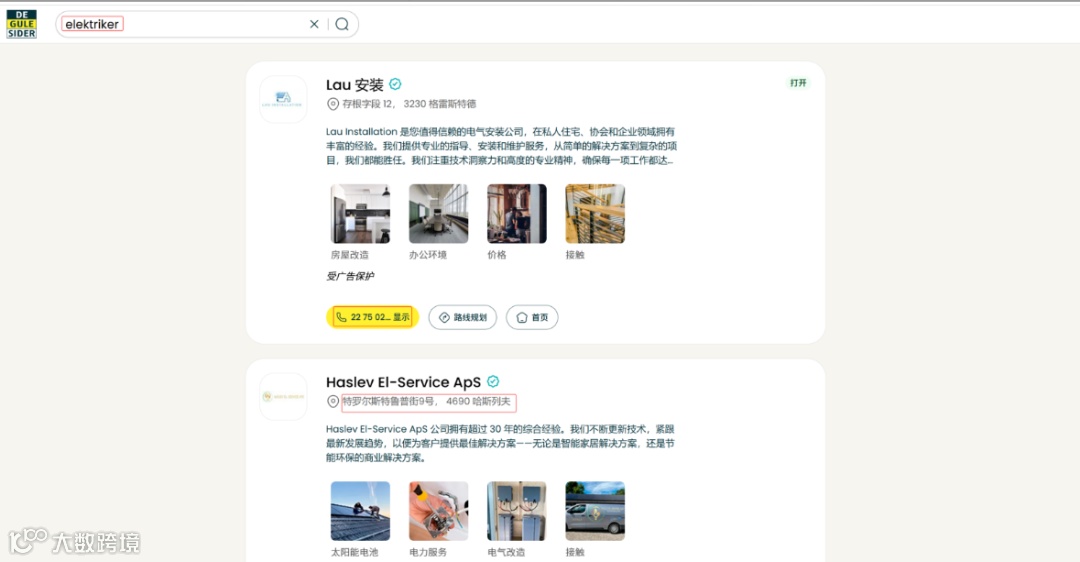Select address 特罗尔斯特鲁普街9号, 4690 哈斯列夫
Screen dimensions: 1080x562
click(x=427, y=402)
